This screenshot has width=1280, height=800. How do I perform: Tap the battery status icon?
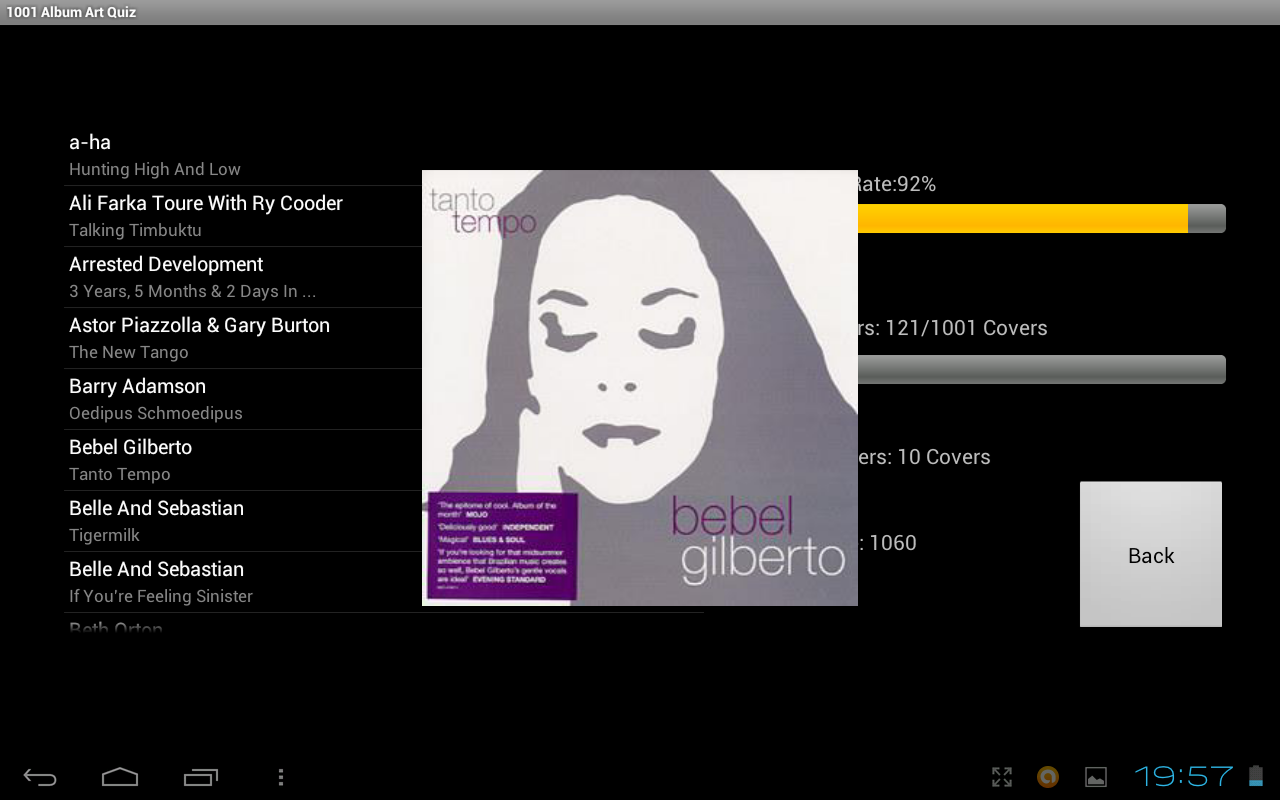tap(1256, 776)
